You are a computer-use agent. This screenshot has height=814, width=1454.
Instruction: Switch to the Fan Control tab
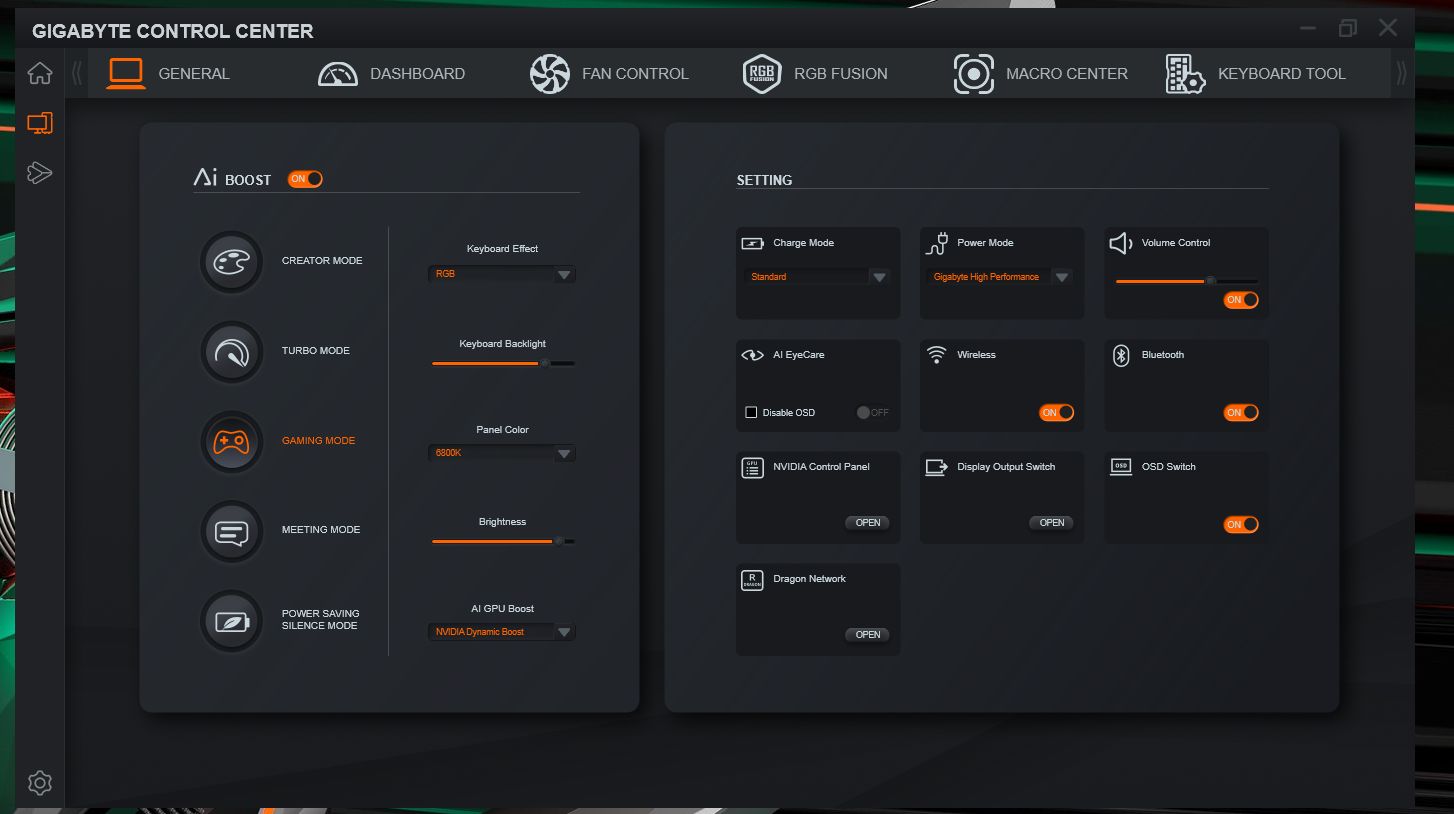coord(609,74)
